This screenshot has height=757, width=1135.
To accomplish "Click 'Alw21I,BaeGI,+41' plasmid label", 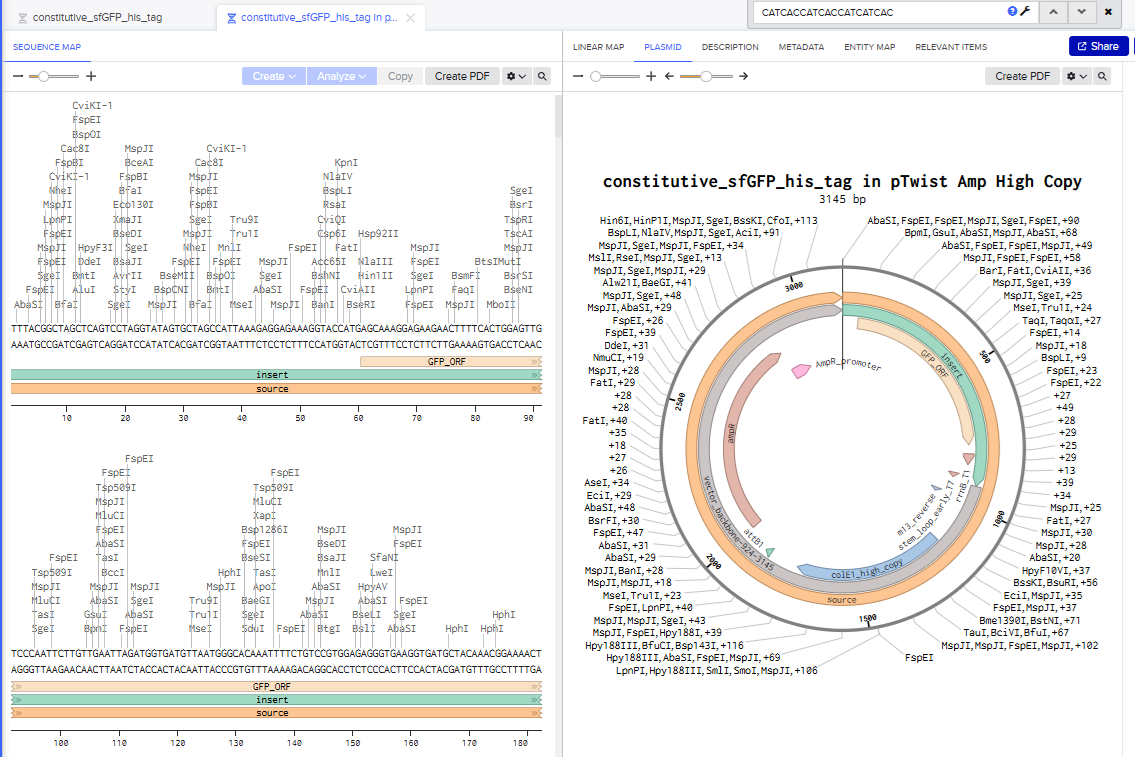I will click(x=647, y=283).
